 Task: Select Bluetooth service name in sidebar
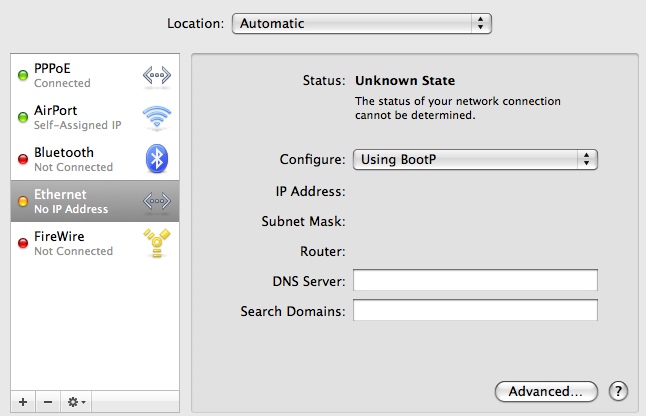click(x=63, y=152)
